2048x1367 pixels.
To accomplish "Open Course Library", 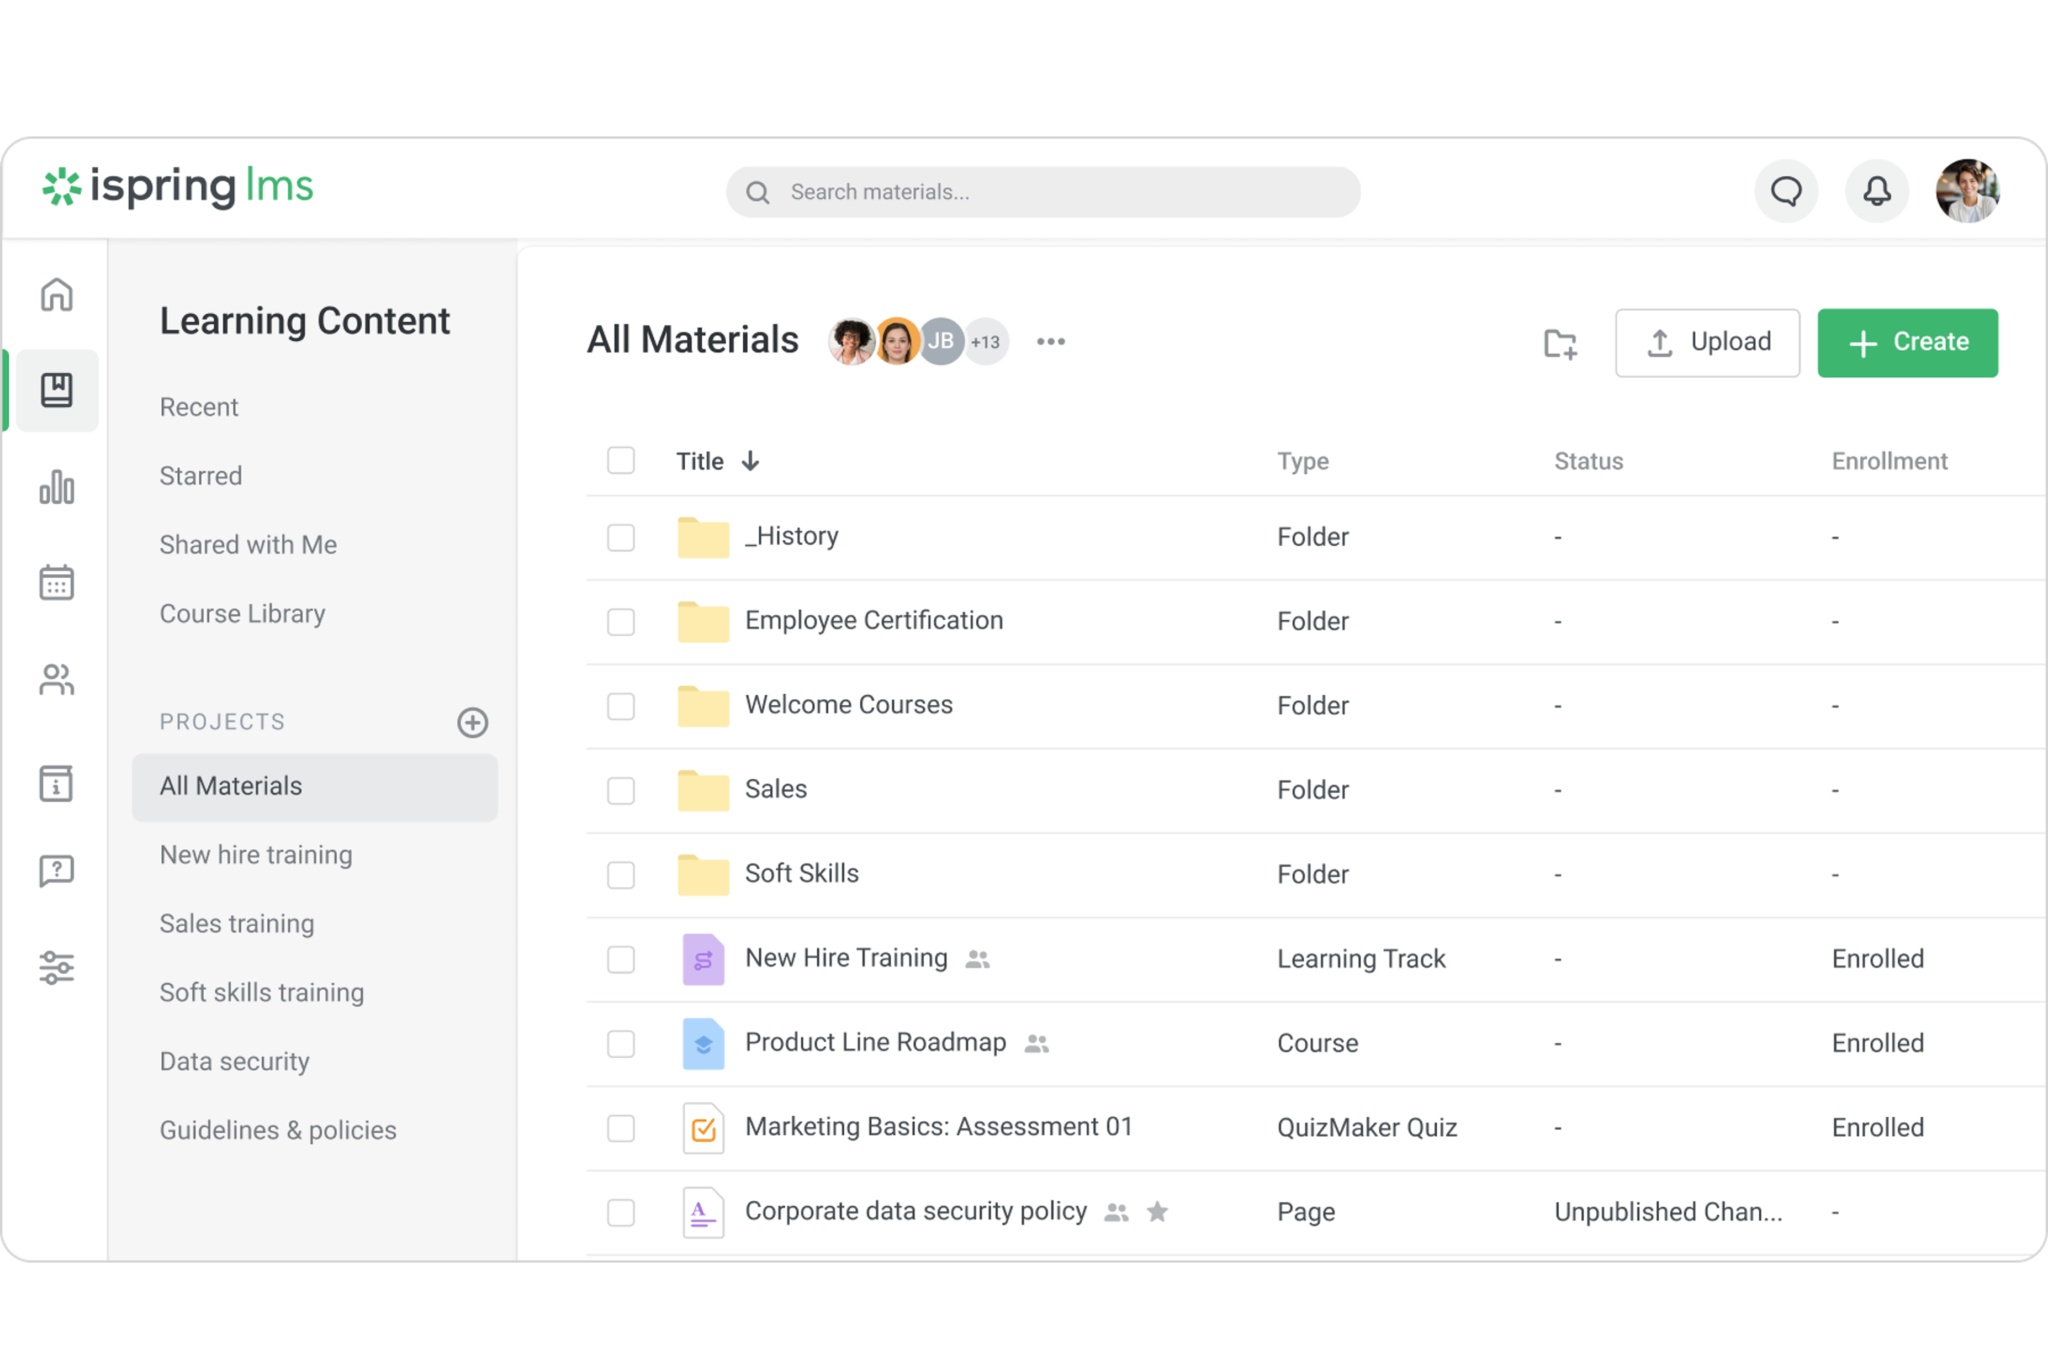I will 242,614.
